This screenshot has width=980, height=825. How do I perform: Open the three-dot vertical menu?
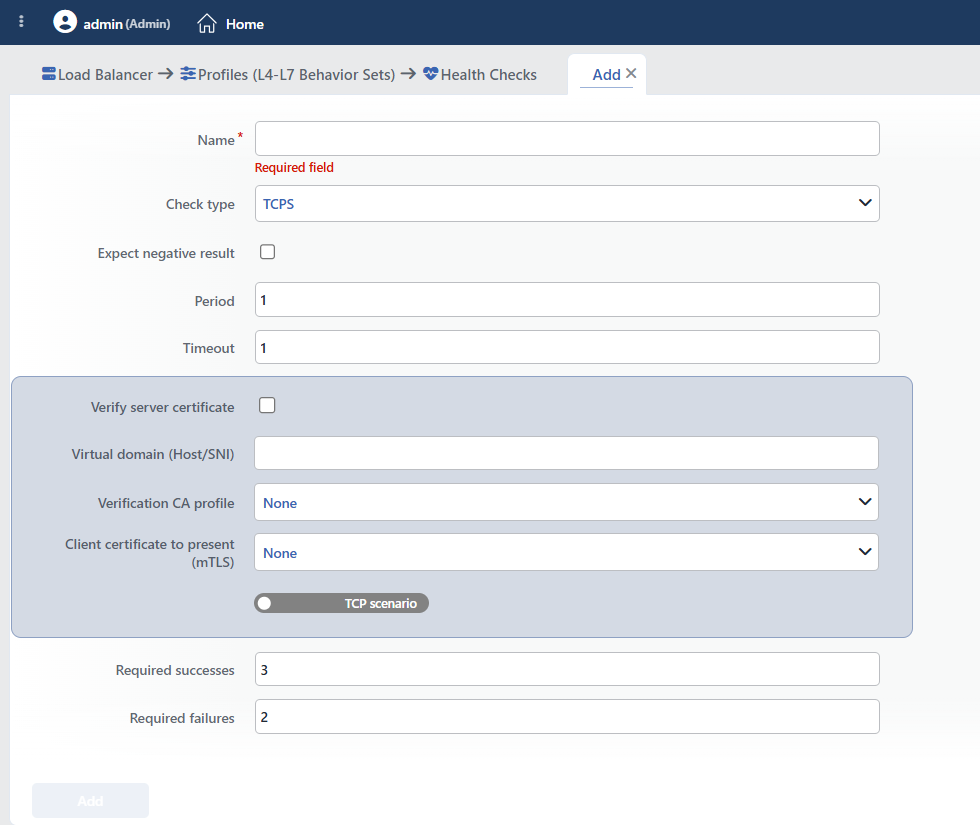tap(21, 22)
